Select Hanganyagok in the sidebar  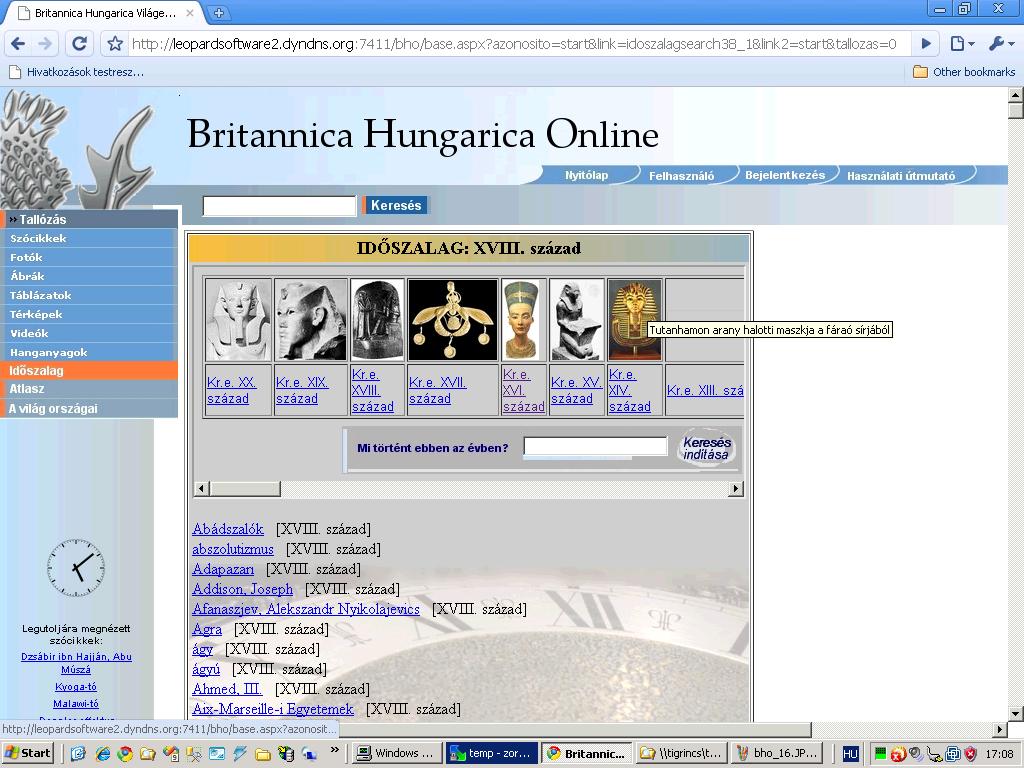click(89, 352)
